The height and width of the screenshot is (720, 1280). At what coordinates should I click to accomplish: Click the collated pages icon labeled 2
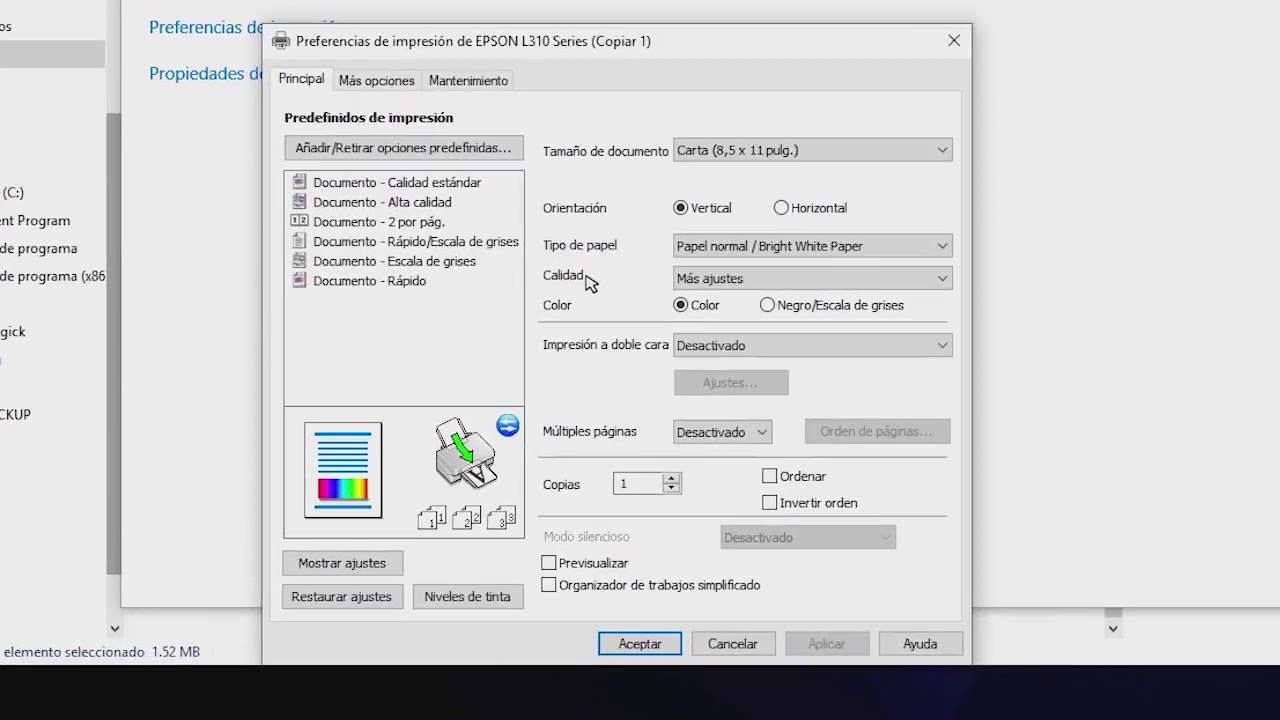click(x=466, y=517)
